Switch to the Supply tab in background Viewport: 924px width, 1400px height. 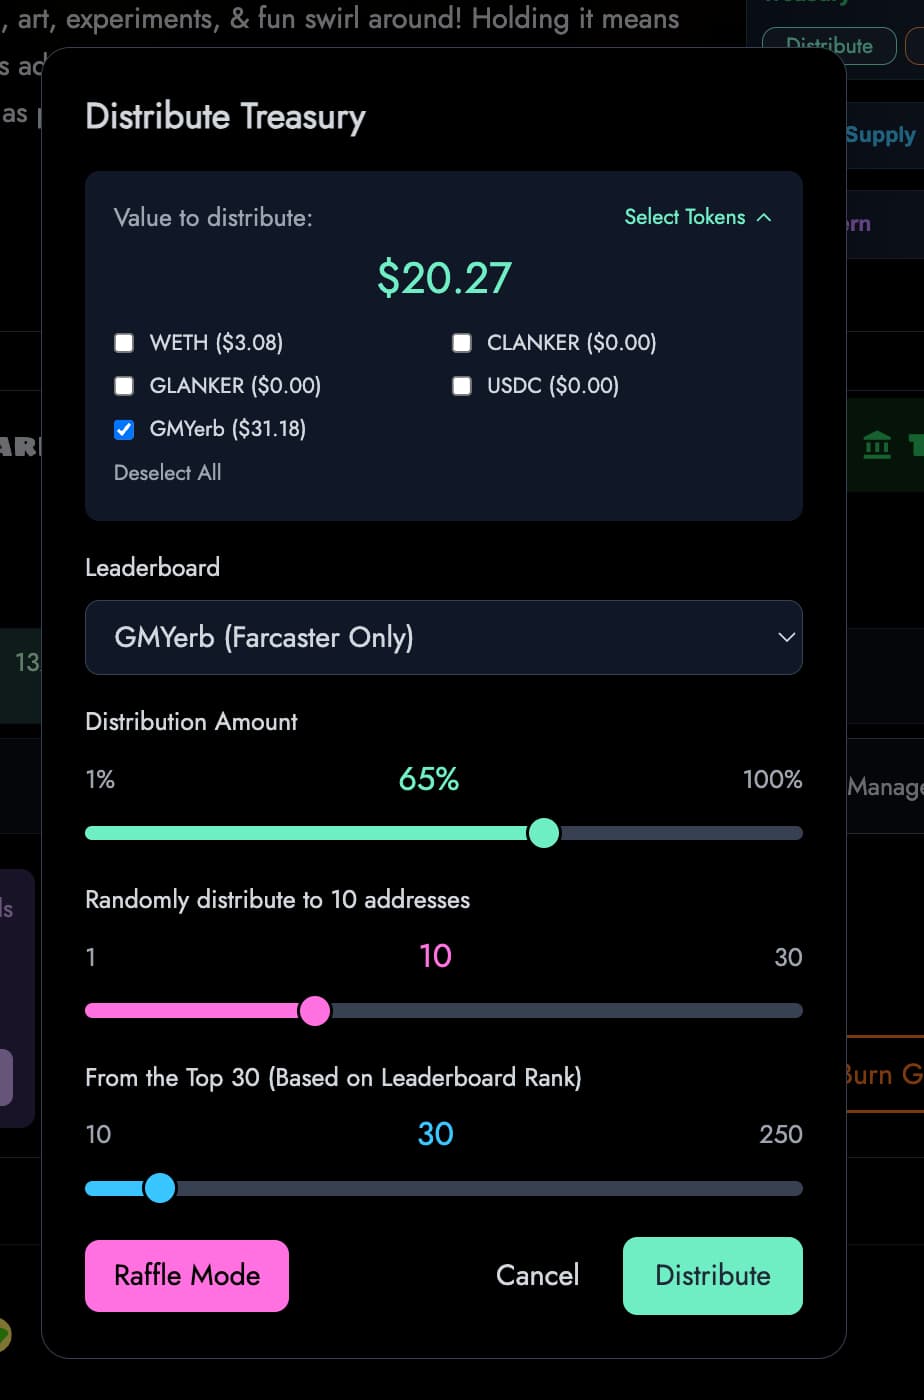pos(881,135)
